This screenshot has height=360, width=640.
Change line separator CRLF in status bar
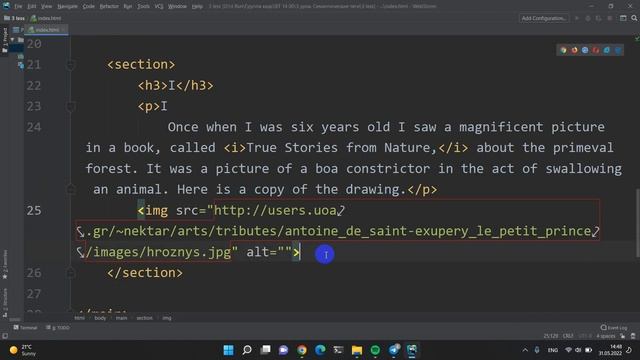pyautogui.click(x=568, y=336)
